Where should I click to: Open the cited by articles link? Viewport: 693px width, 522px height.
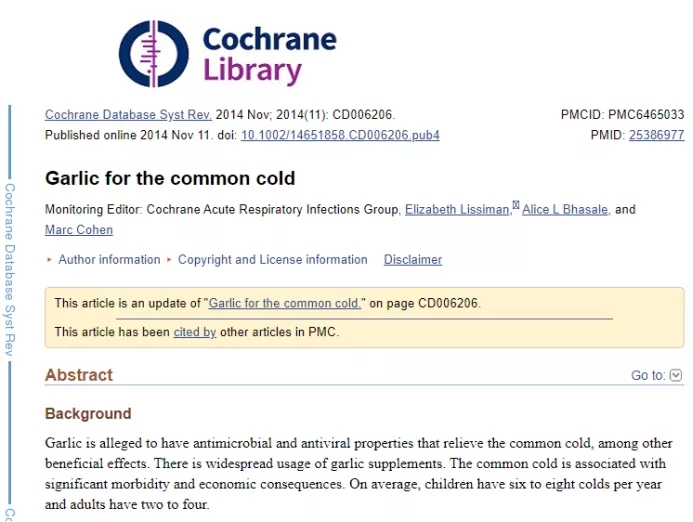click(194, 332)
